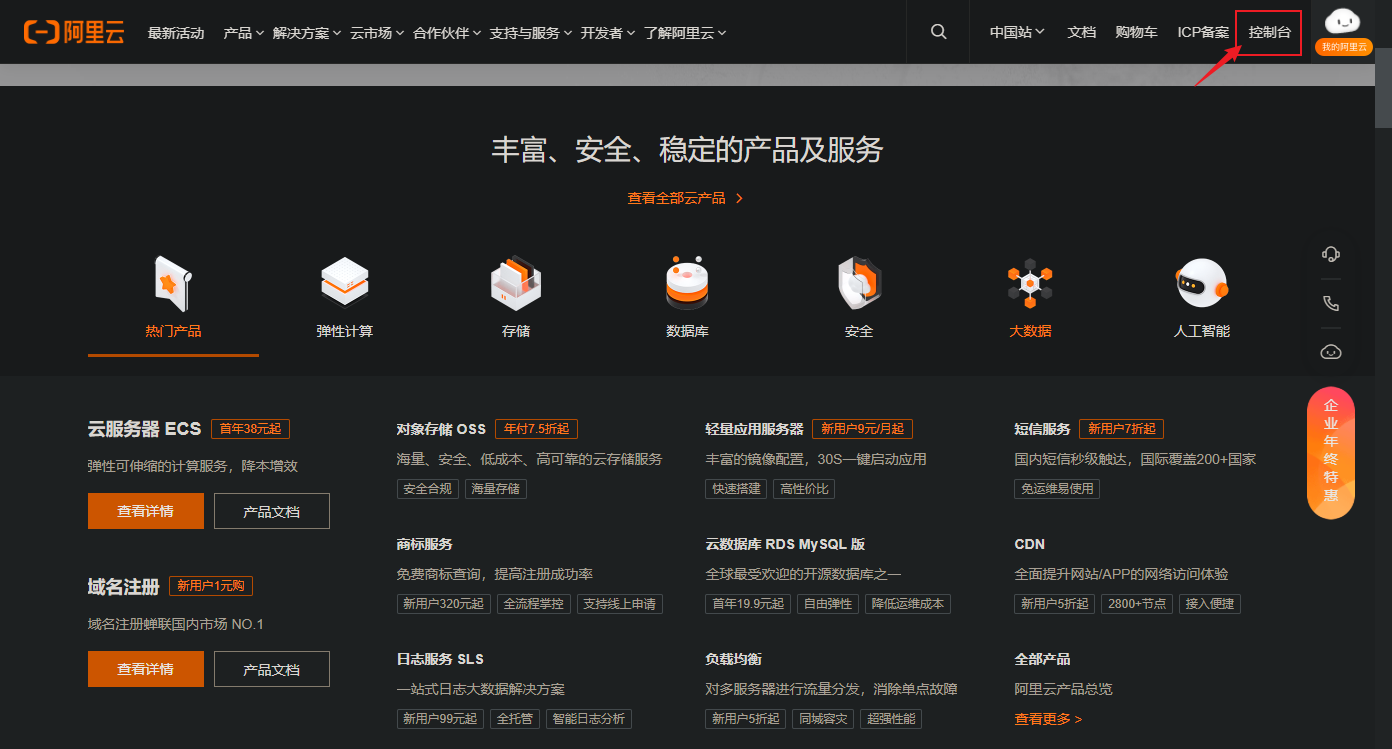The width and height of the screenshot is (1392, 749).
Task: Open the 负载均衡 product
Action: [733, 659]
